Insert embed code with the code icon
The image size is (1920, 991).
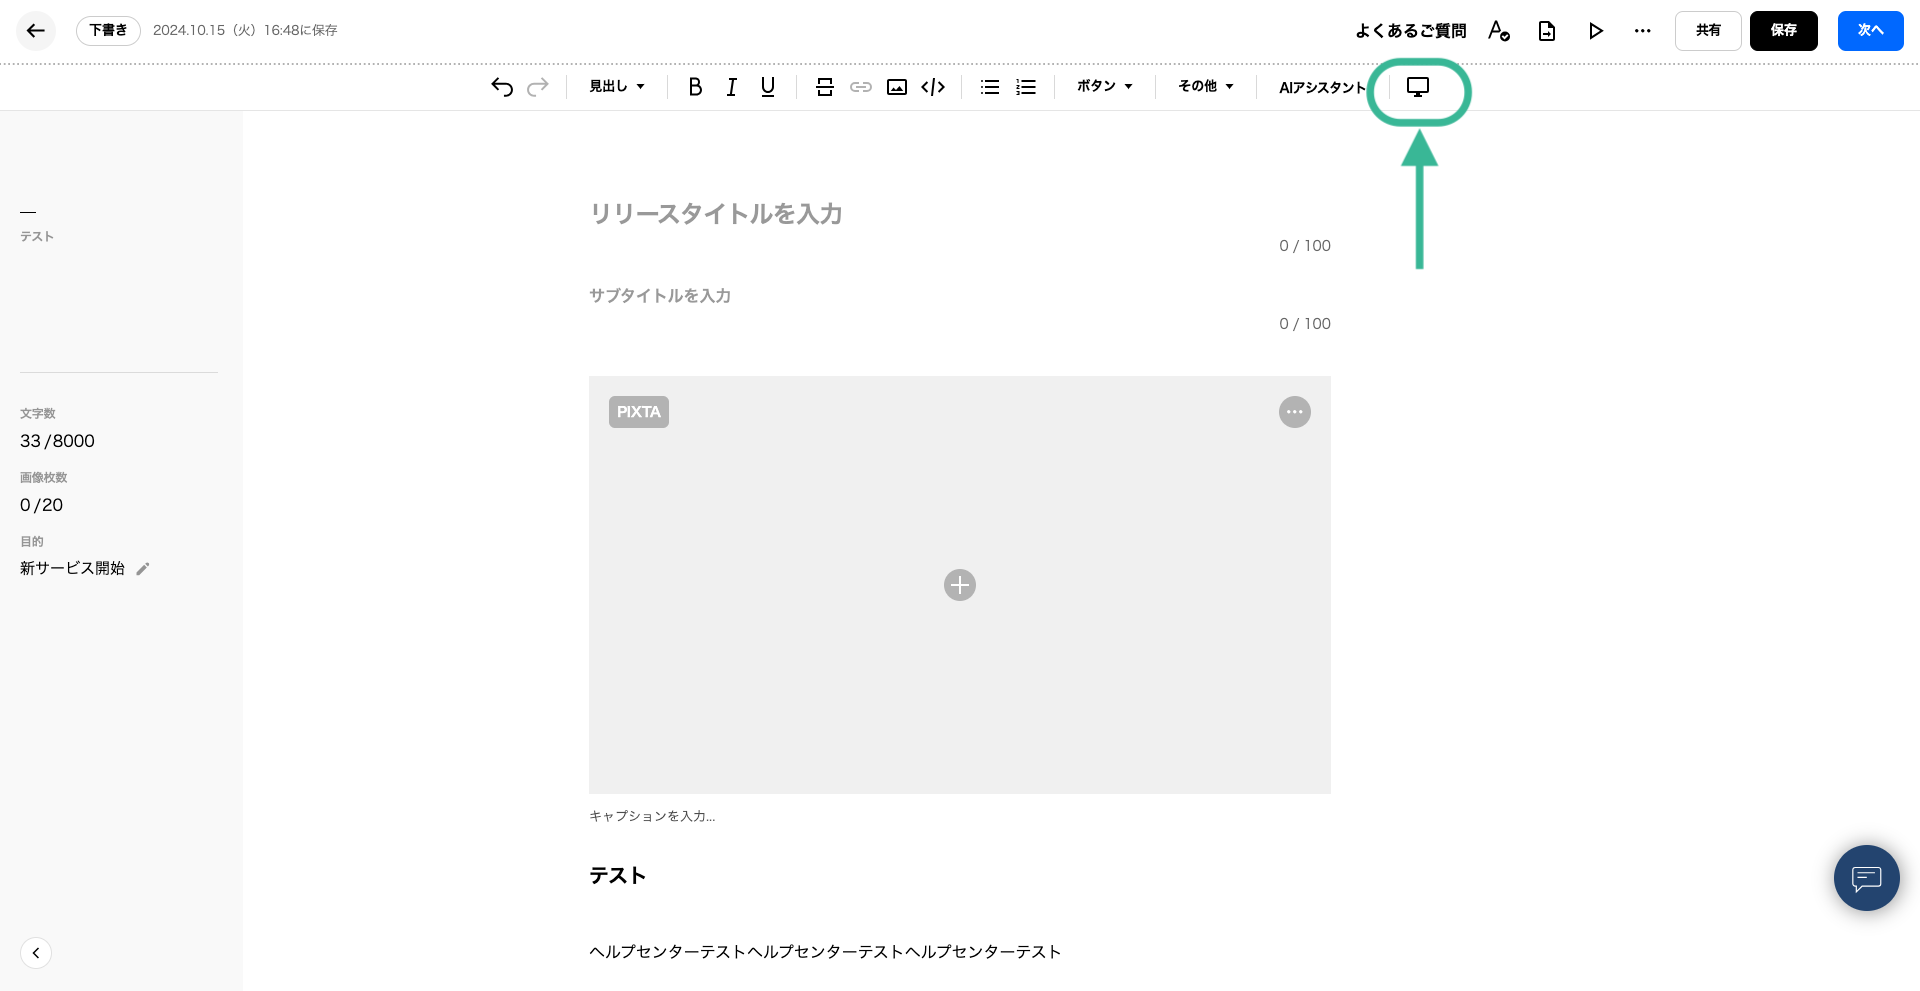pos(933,87)
